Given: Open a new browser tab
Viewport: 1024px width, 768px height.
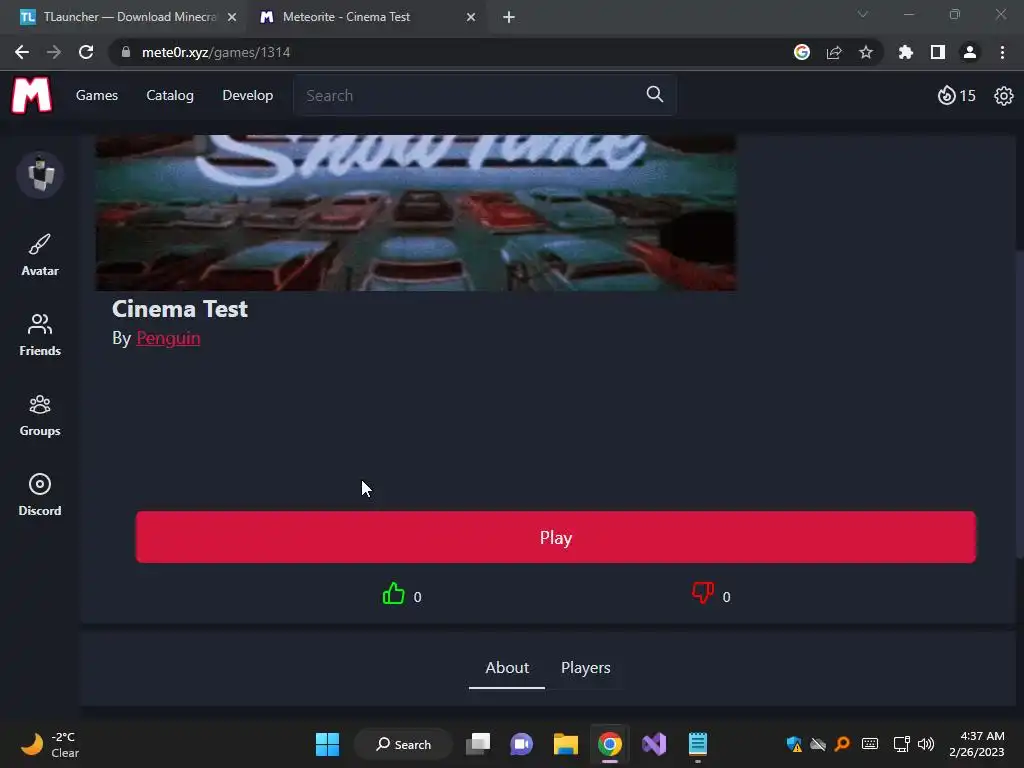Looking at the screenshot, I should click(509, 17).
